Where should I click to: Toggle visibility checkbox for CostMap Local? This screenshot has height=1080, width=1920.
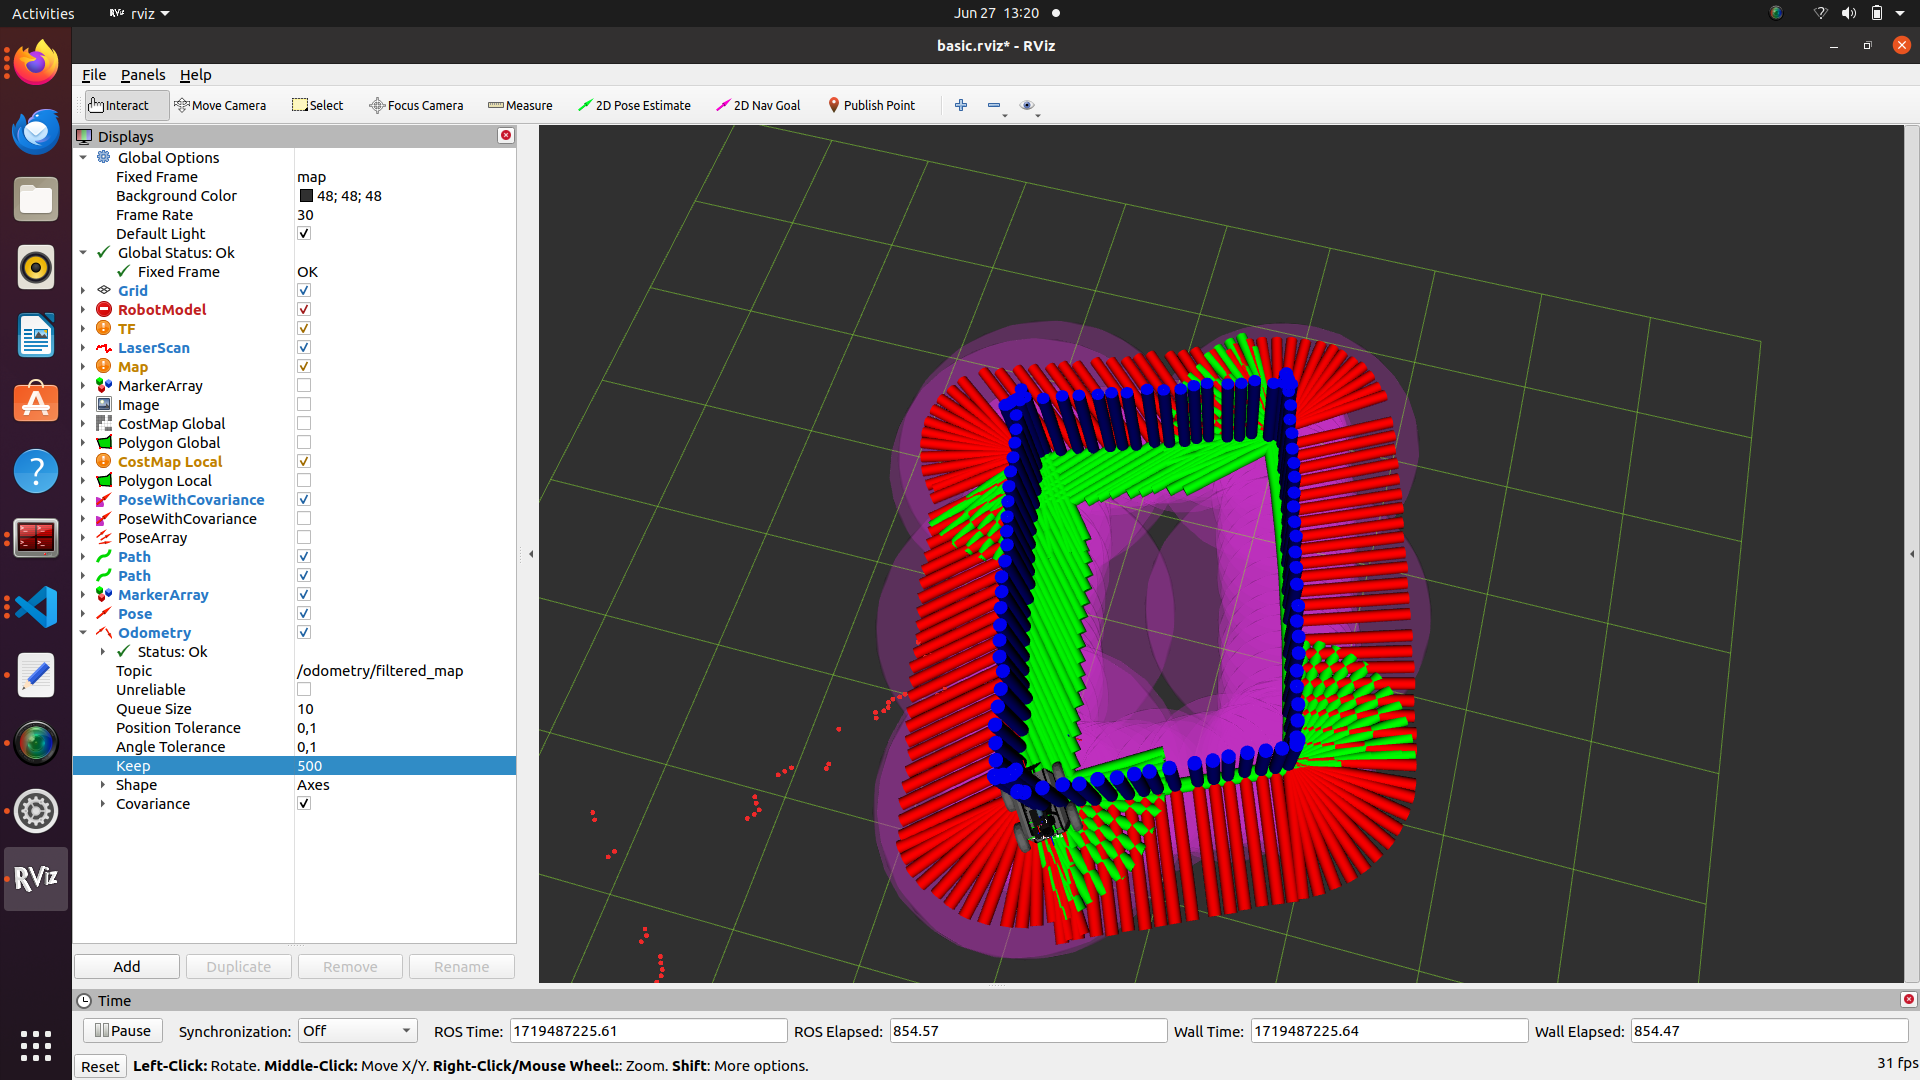pyautogui.click(x=301, y=460)
